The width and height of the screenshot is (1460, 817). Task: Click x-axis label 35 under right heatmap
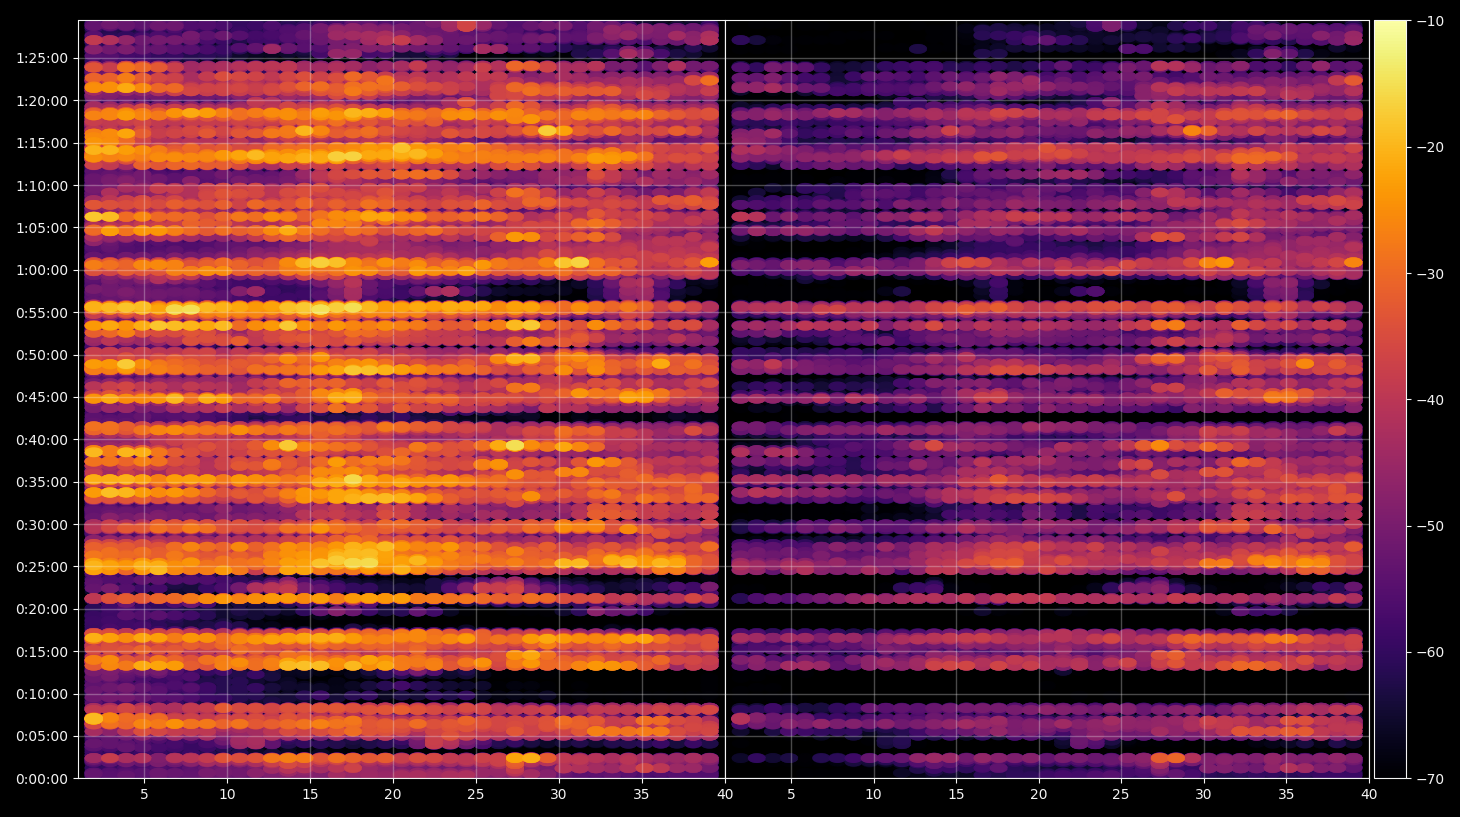coord(1286,795)
